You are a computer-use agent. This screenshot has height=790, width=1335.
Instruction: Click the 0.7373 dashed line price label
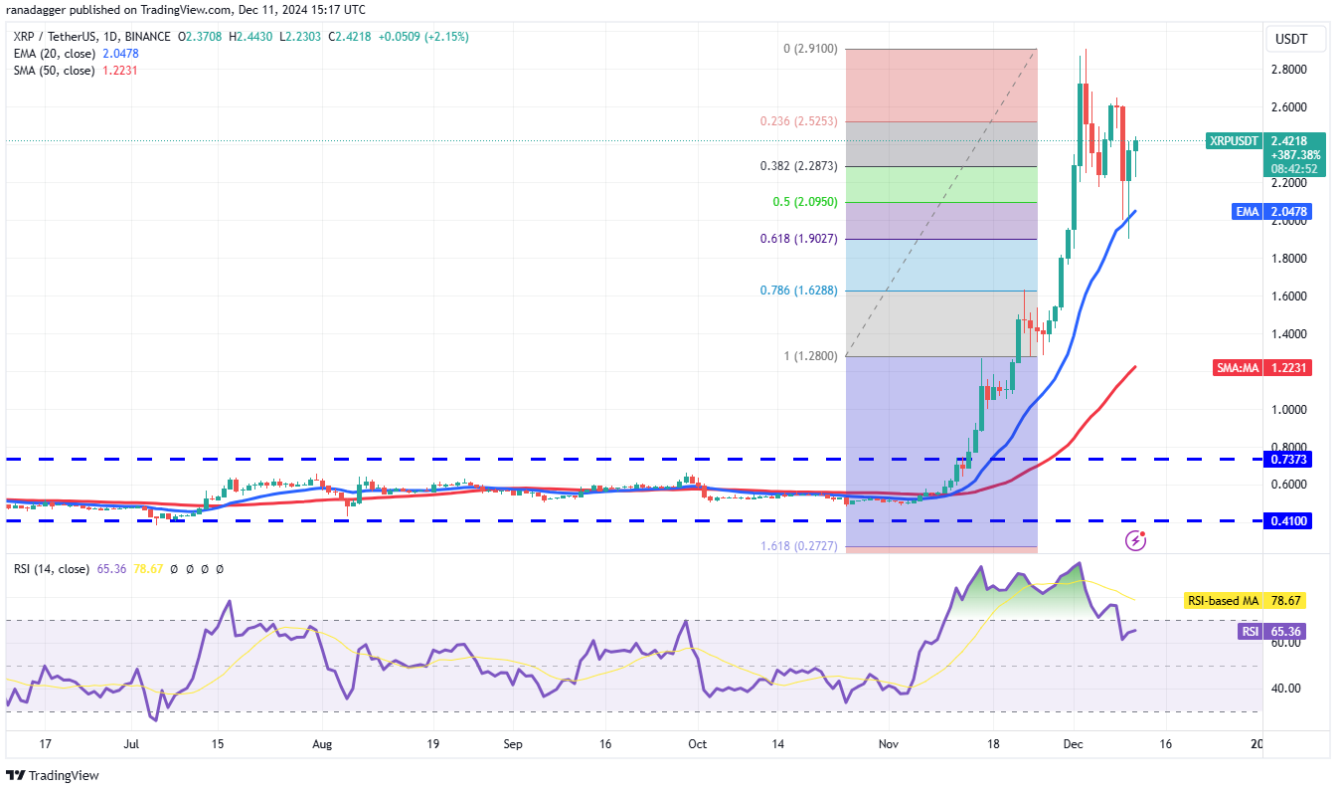[x=1288, y=459]
